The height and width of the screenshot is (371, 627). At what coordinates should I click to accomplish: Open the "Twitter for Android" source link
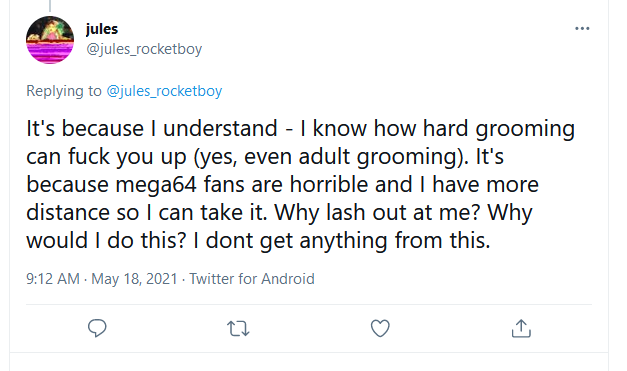252,279
